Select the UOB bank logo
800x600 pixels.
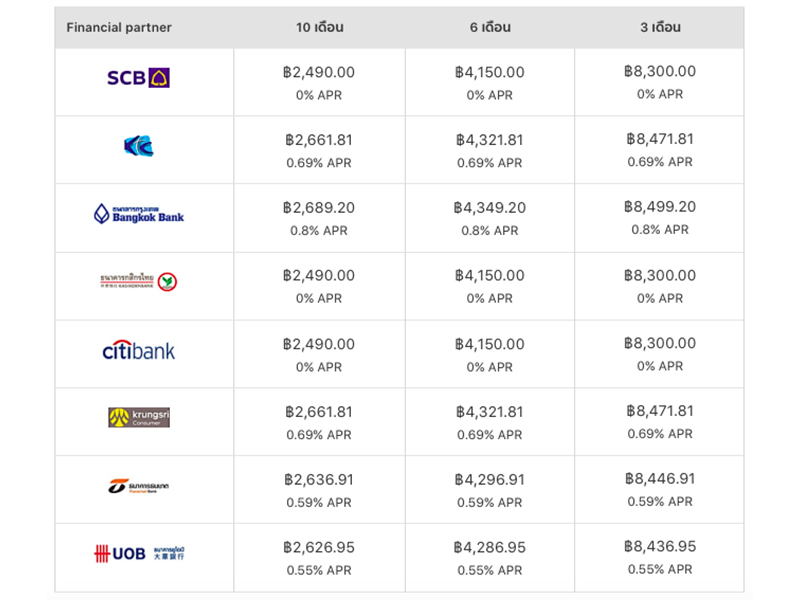click(x=139, y=553)
